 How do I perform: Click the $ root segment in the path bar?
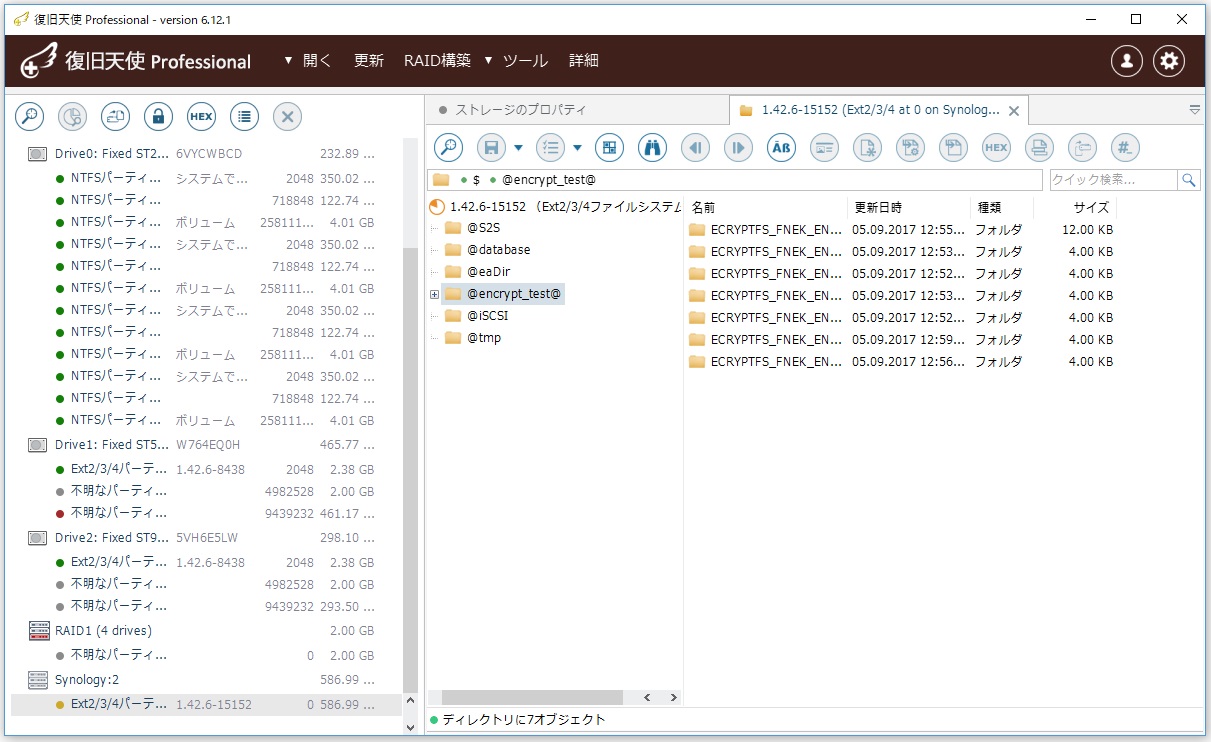477,180
